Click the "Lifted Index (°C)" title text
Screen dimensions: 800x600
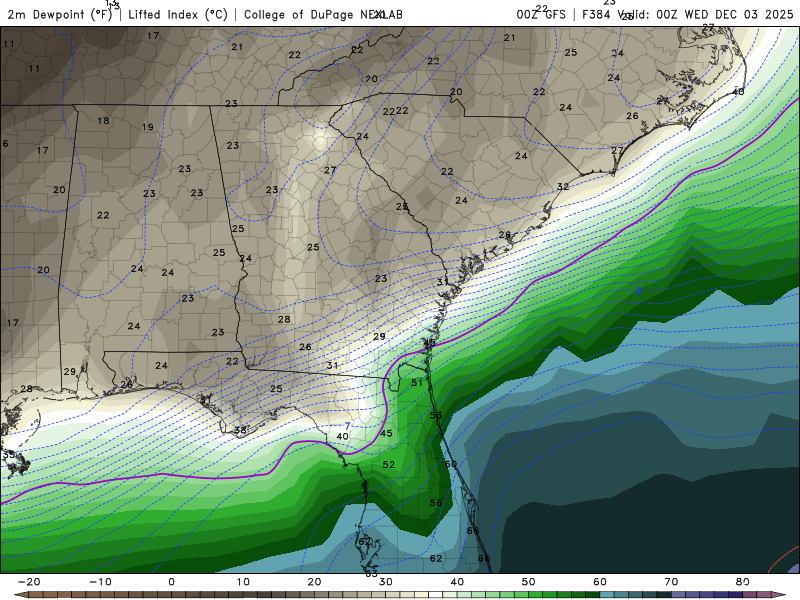click(178, 15)
